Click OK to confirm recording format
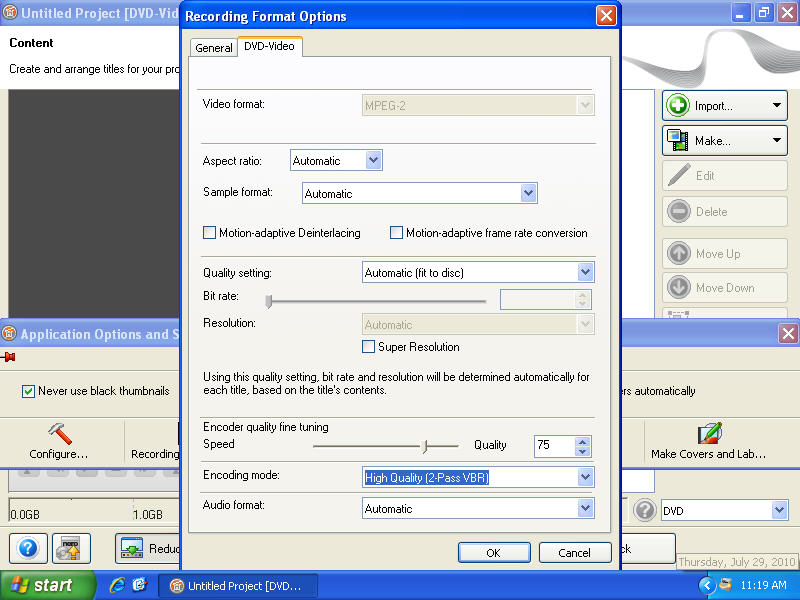The height and width of the screenshot is (600, 800). 494,553
